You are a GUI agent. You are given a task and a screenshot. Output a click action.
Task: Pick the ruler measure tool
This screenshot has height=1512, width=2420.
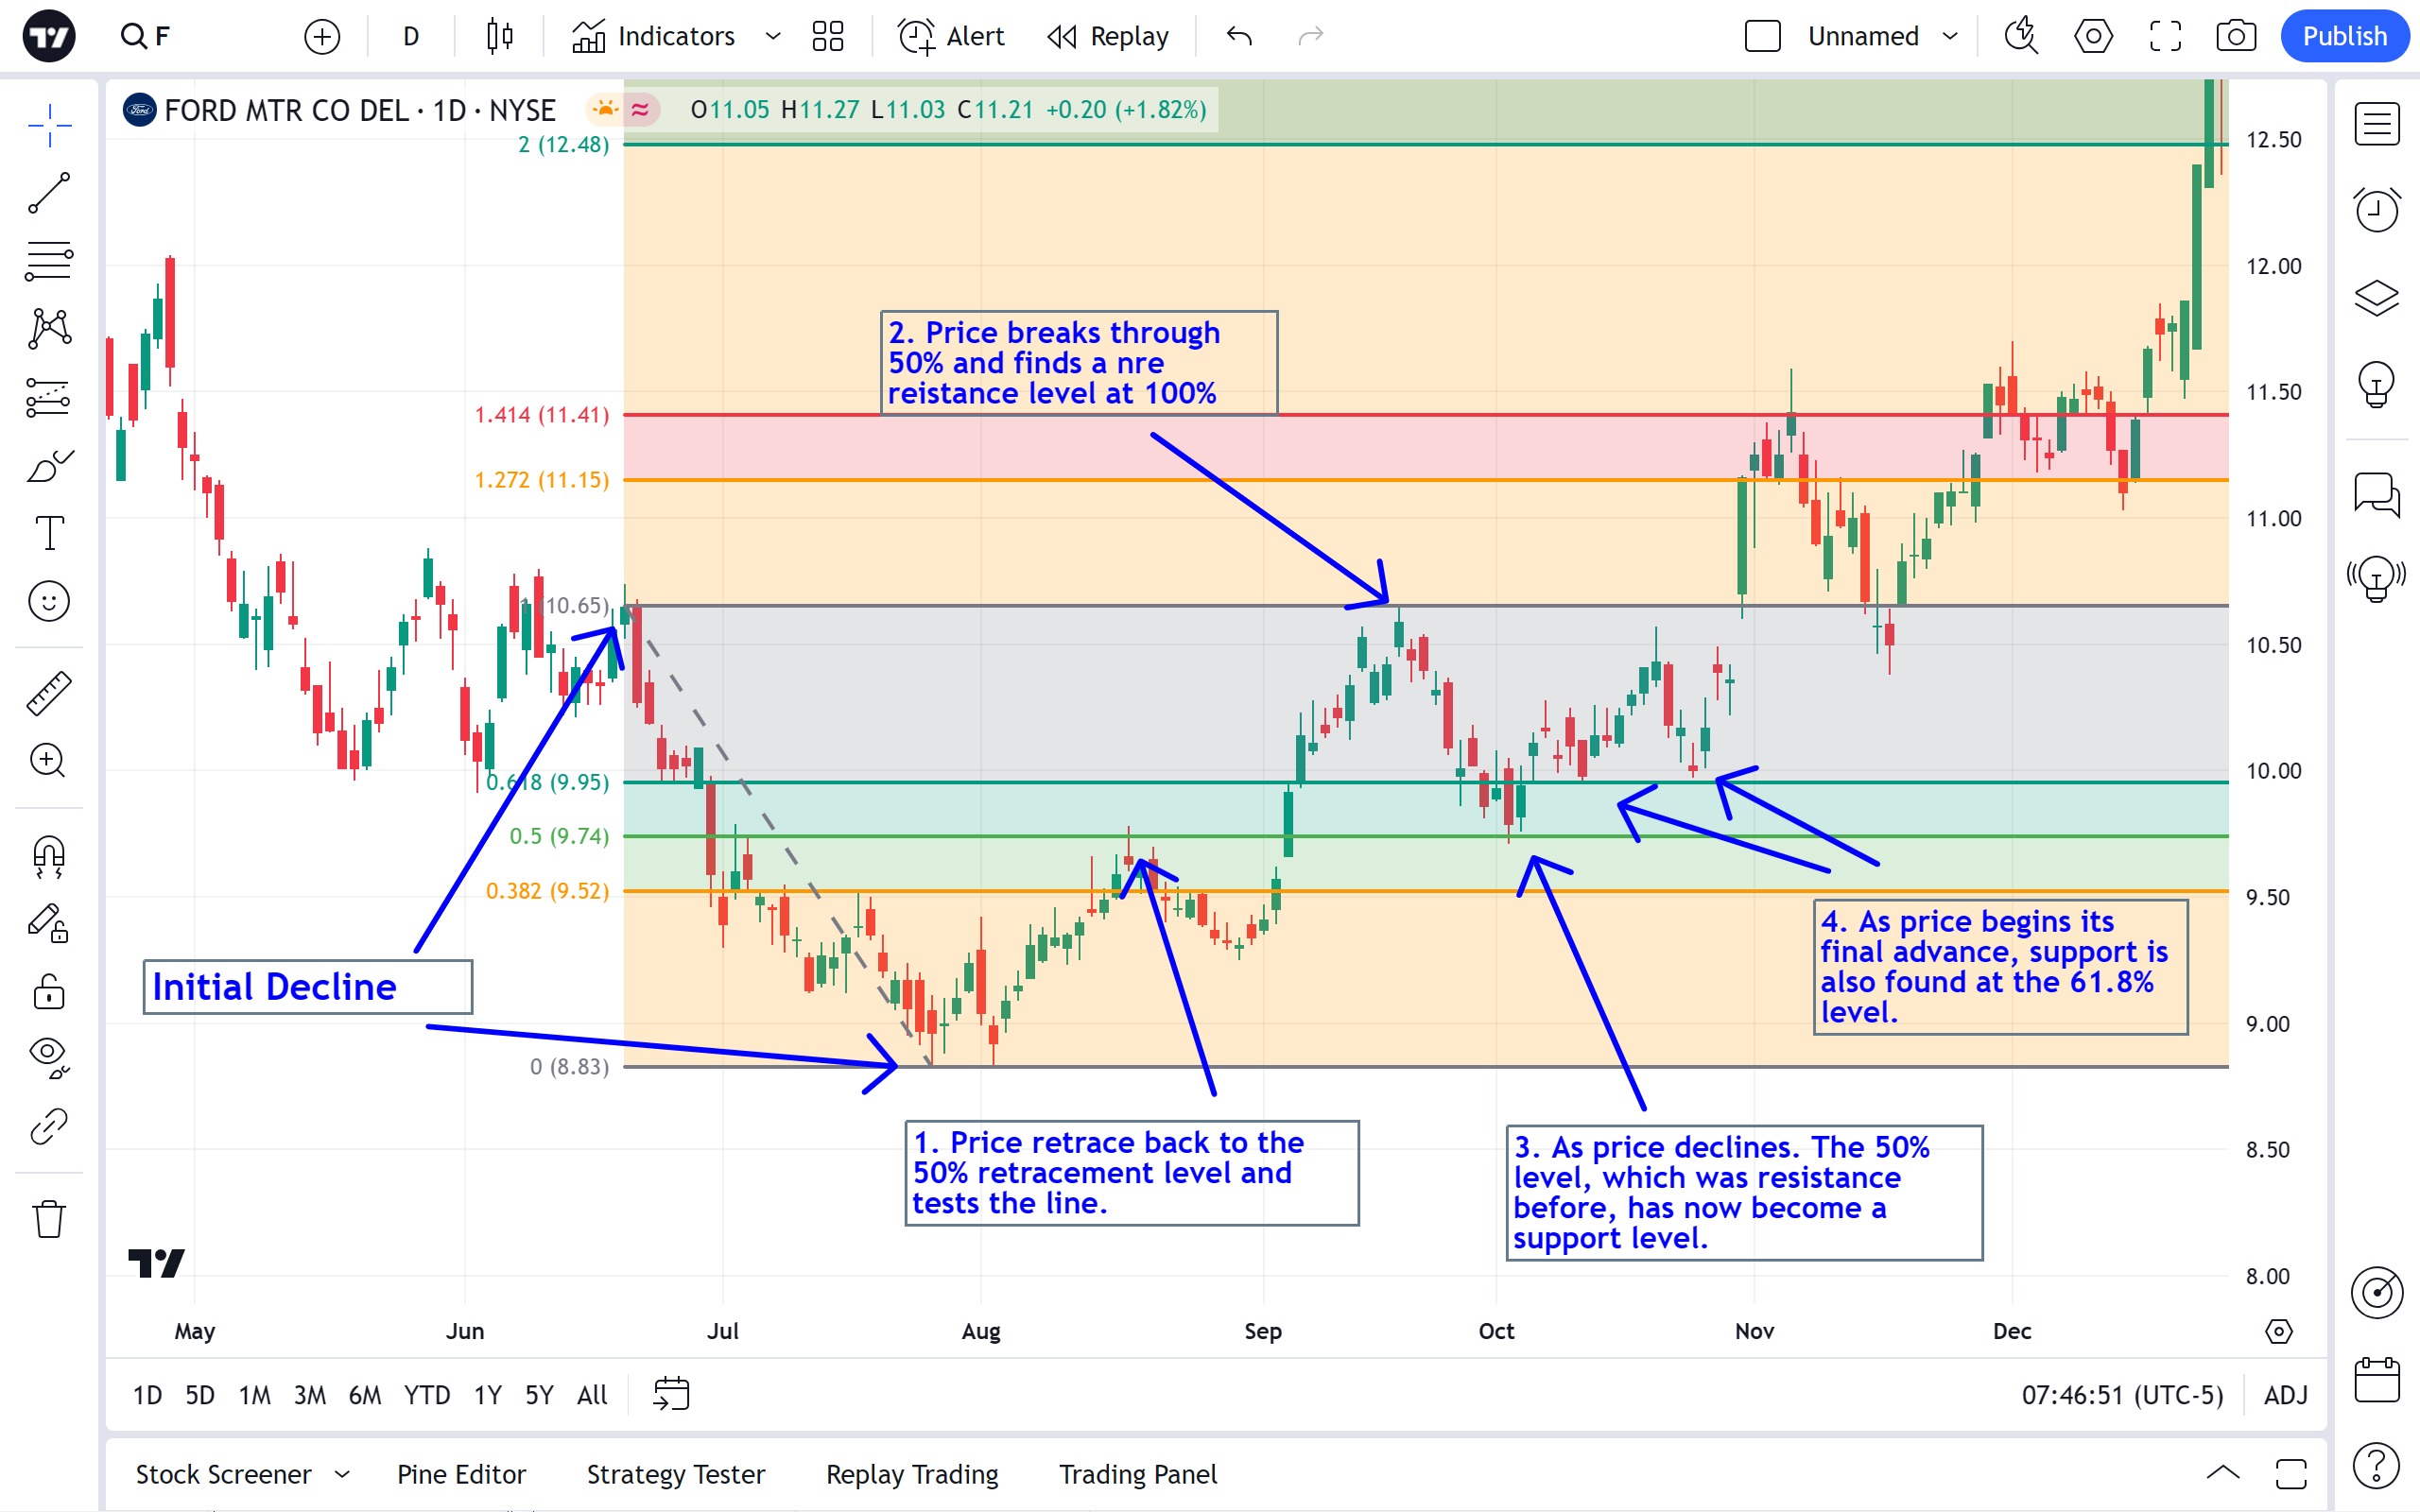(x=49, y=692)
